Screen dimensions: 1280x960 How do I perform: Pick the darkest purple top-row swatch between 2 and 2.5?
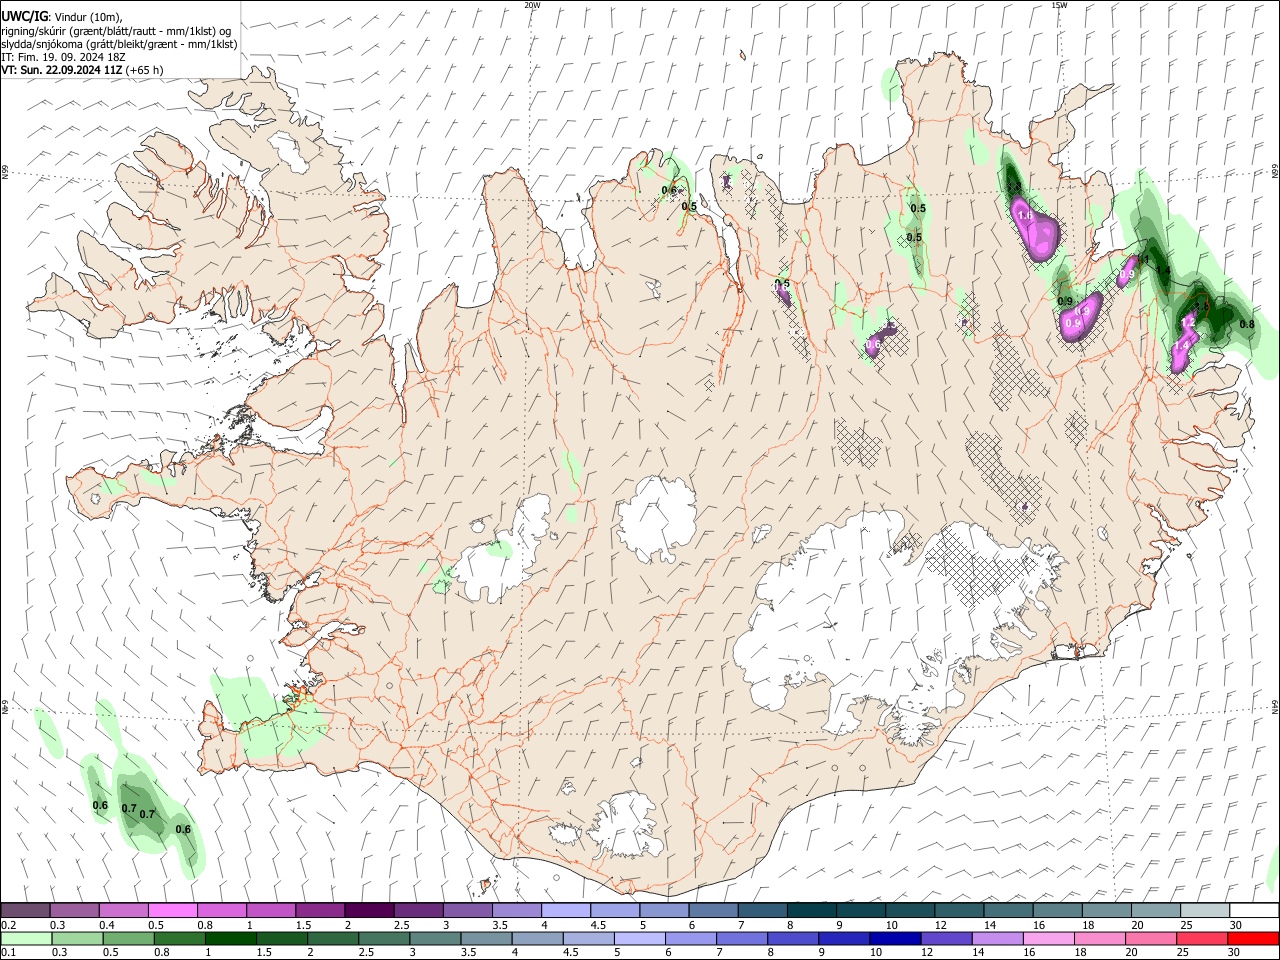(x=369, y=910)
